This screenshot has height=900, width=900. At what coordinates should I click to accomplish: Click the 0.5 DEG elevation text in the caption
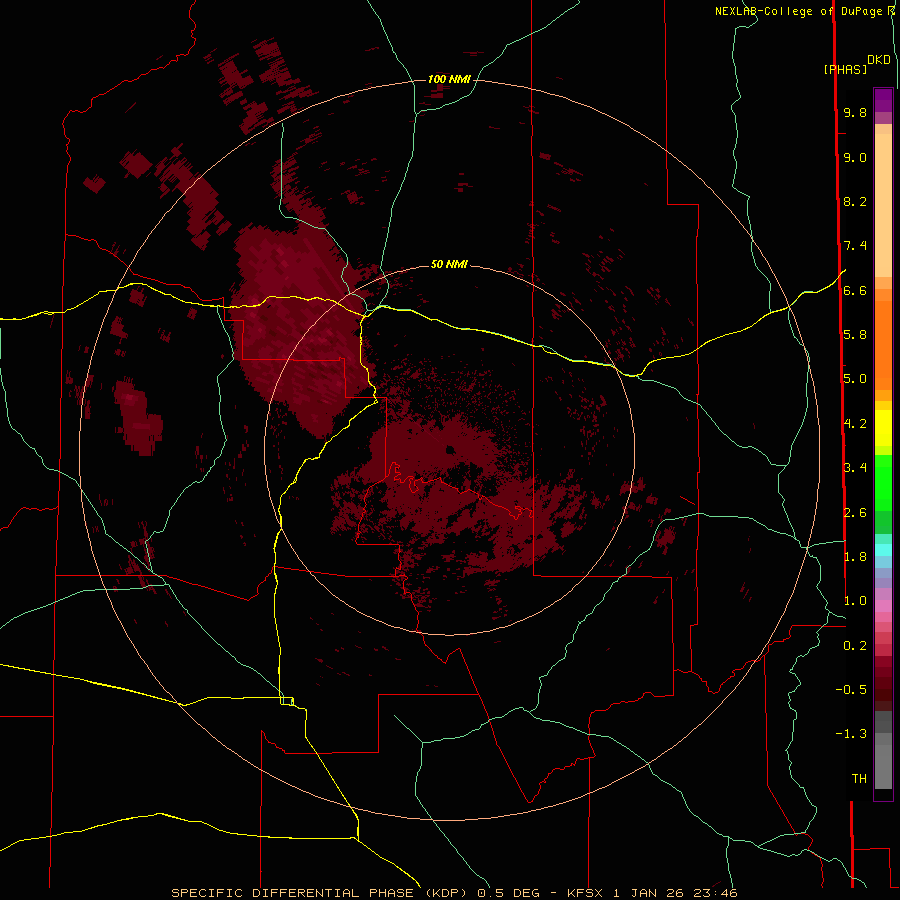(x=509, y=893)
